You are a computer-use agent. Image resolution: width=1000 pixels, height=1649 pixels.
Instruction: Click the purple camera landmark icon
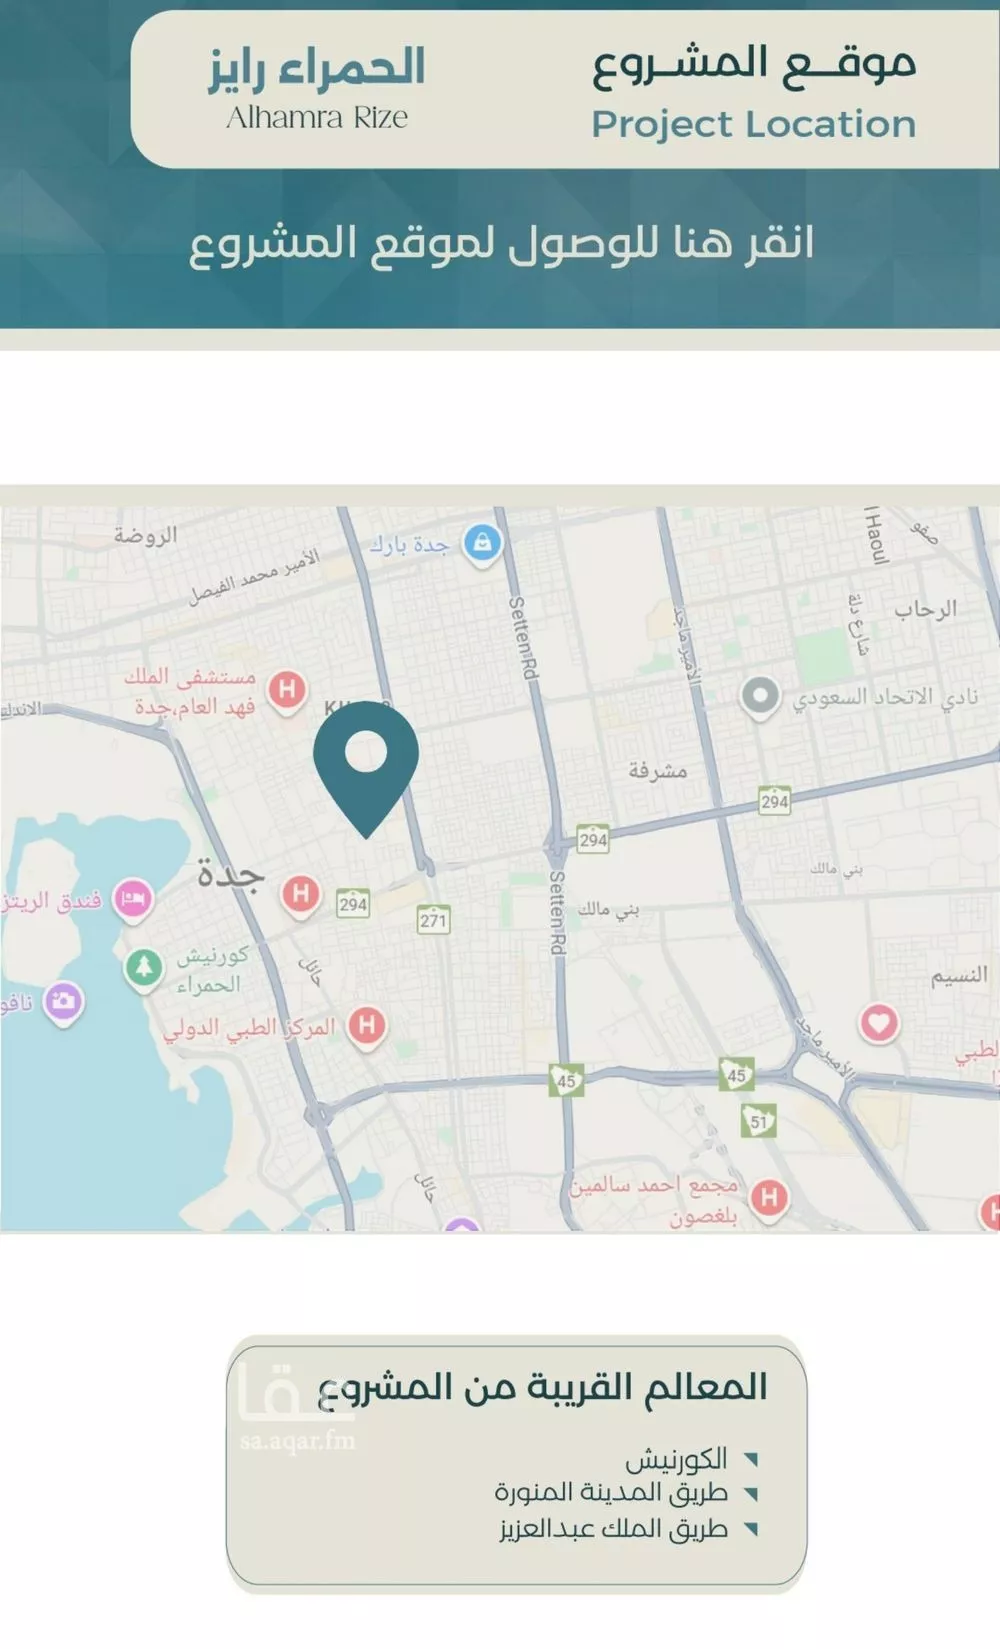(63, 1001)
